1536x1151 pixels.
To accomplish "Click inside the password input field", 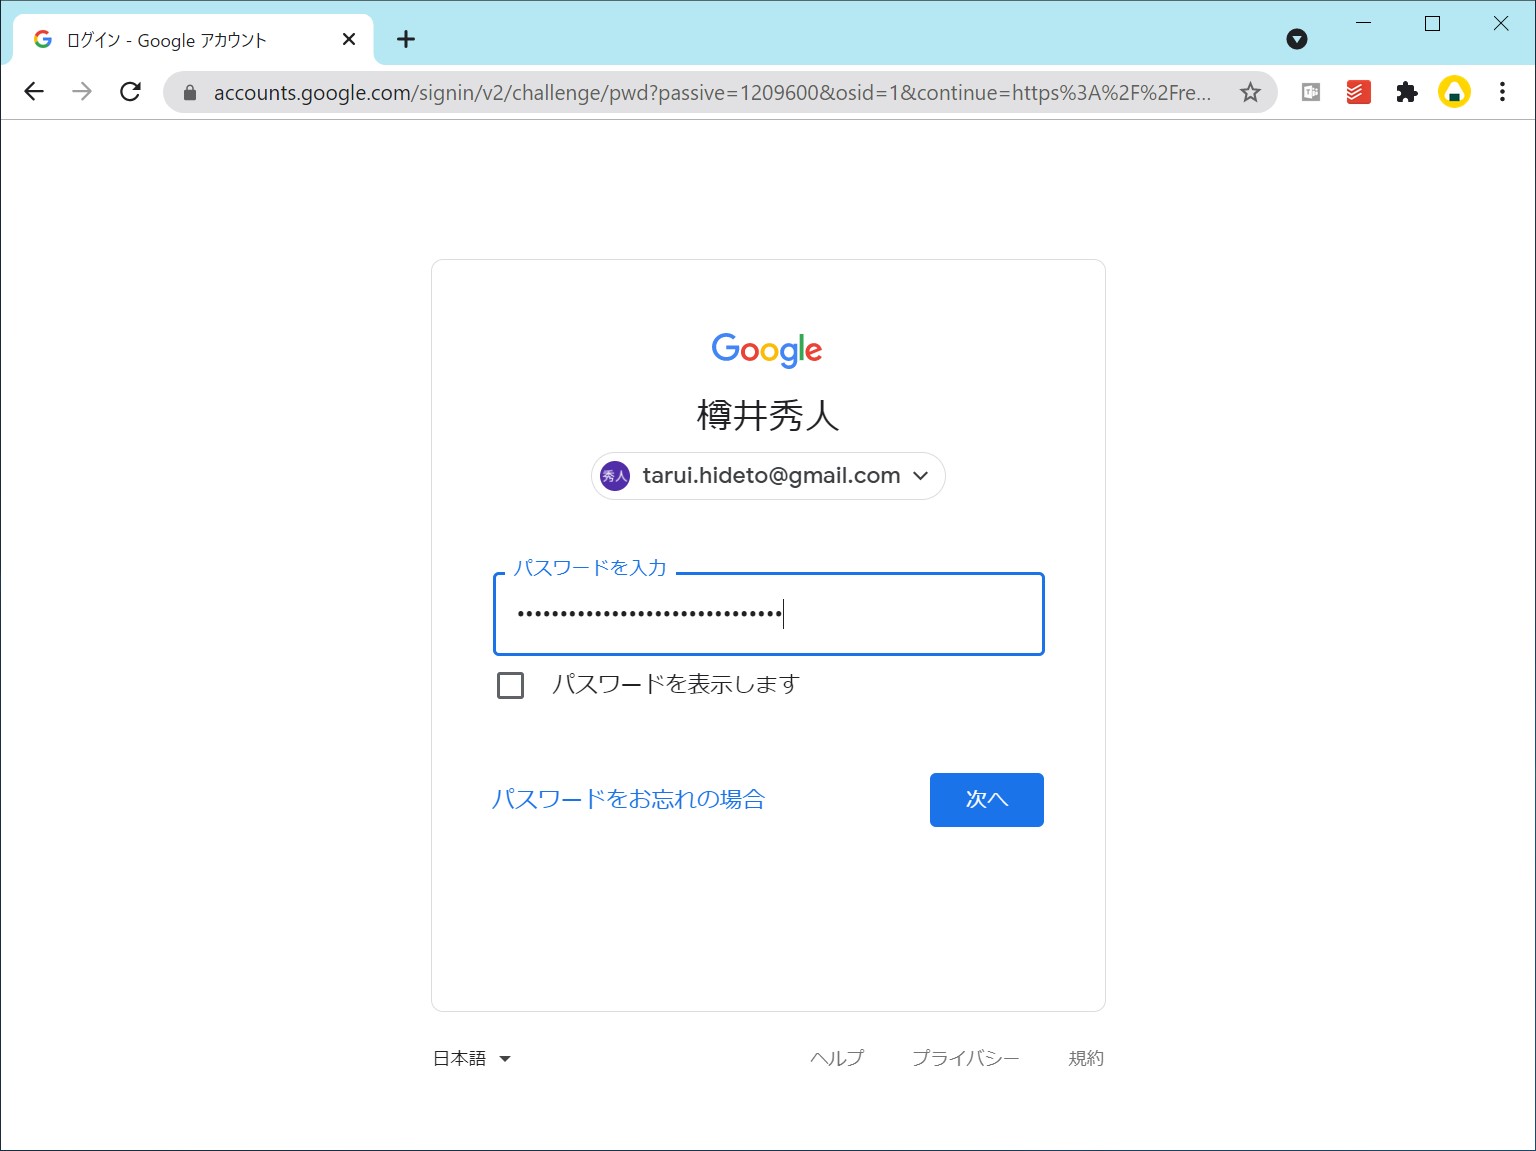I will [768, 614].
